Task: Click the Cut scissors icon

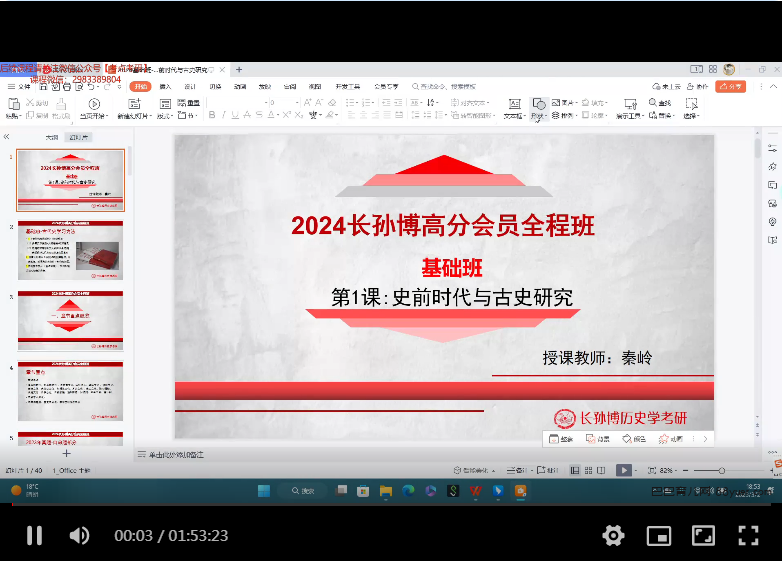Action: 30,102
